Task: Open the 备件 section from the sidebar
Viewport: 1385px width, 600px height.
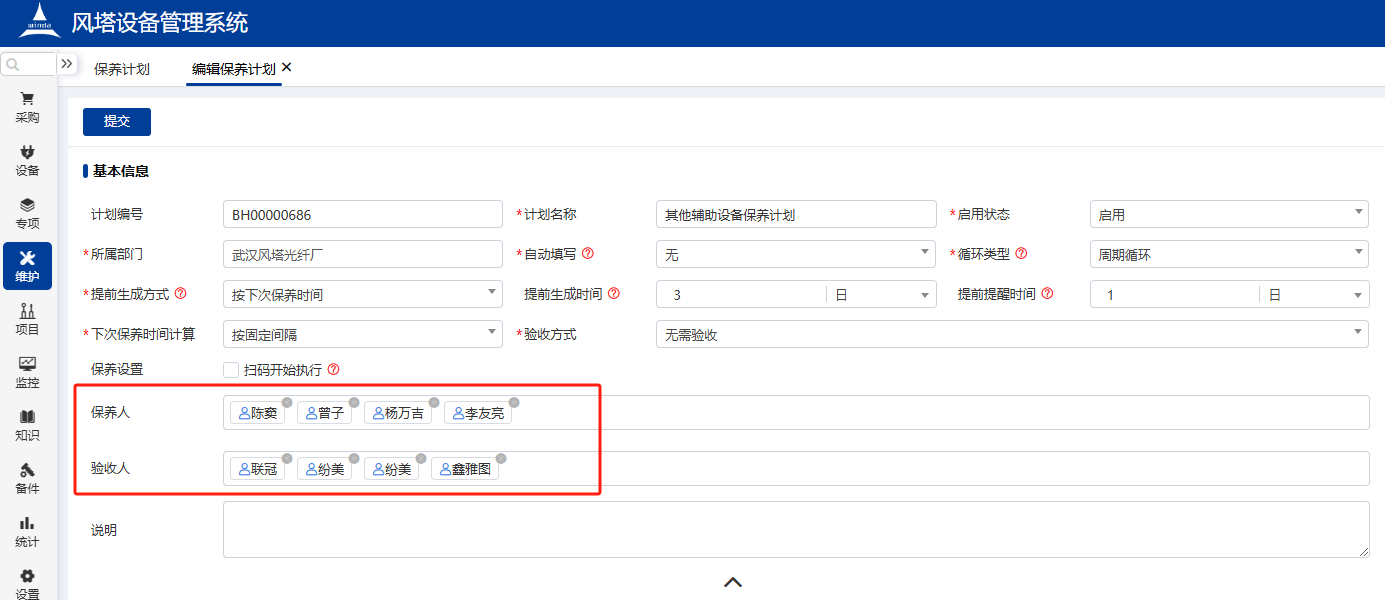Action: click(x=27, y=478)
